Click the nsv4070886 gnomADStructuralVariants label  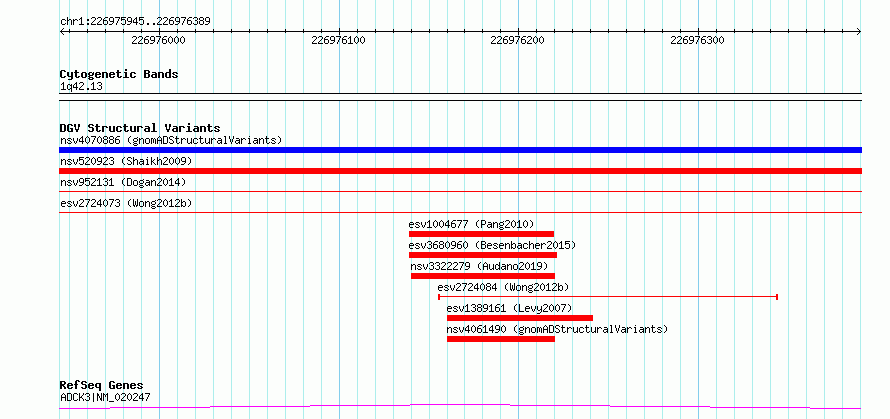171,140
